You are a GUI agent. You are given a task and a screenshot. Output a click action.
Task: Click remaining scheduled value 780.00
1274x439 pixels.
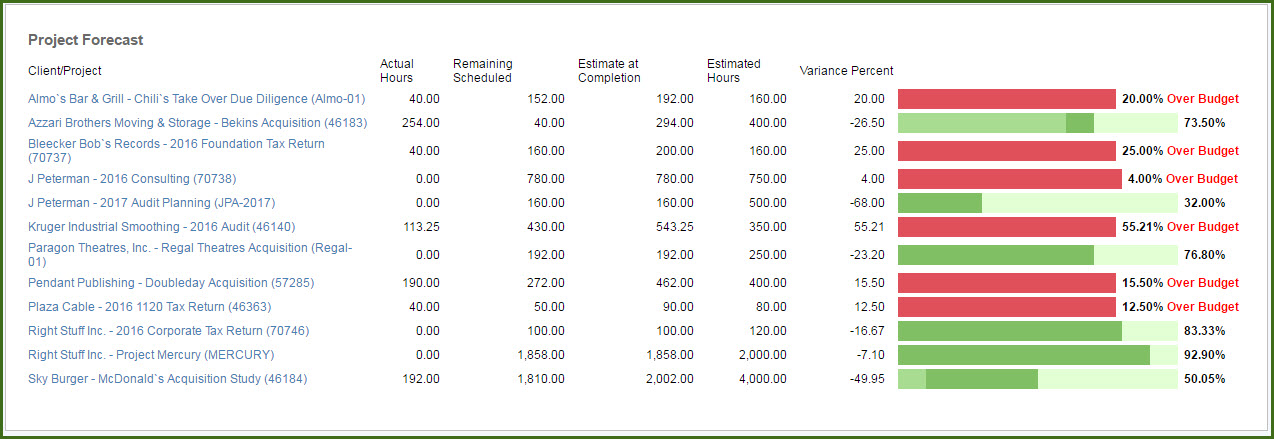click(546, 179)
